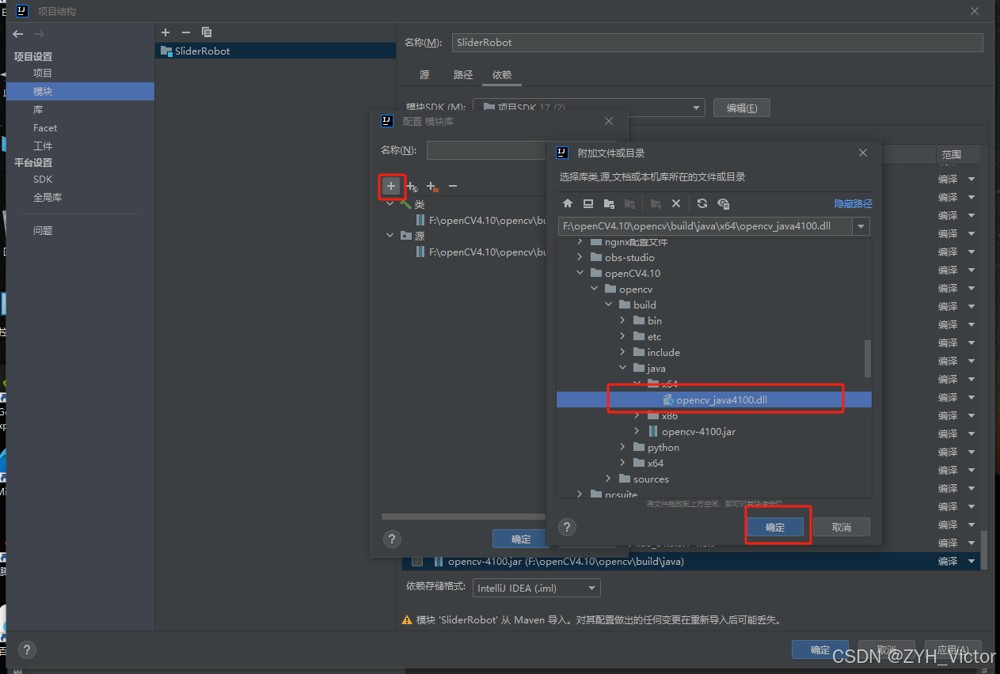
Task: Switch to the 依赖 tab
Action: point(501,75)
